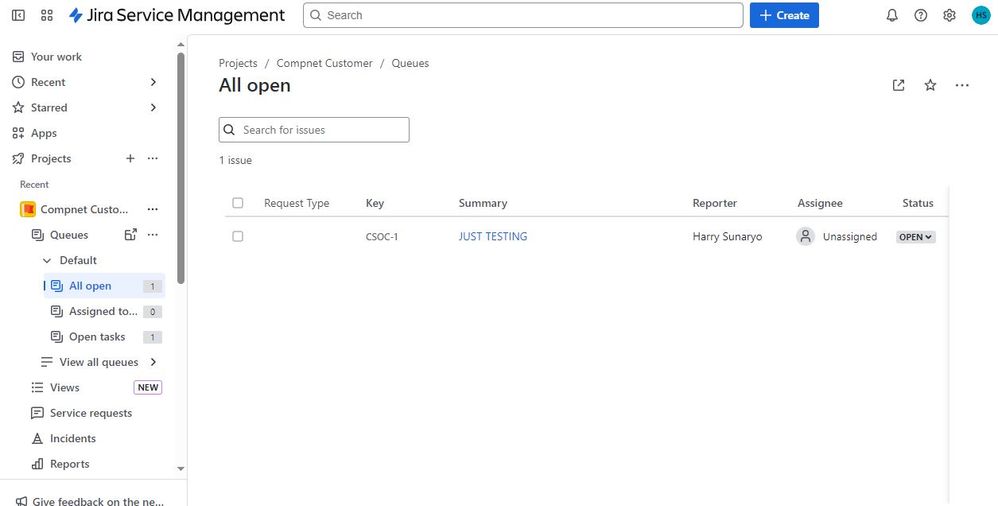Click plus icon next to Projects
Screen dimensions: 998x506
coord(130,158)
